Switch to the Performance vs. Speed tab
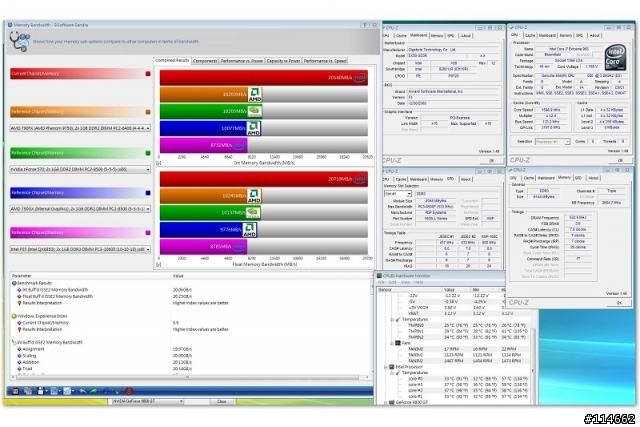This screenshot has width=640, height=427. [x=325, y=61]
